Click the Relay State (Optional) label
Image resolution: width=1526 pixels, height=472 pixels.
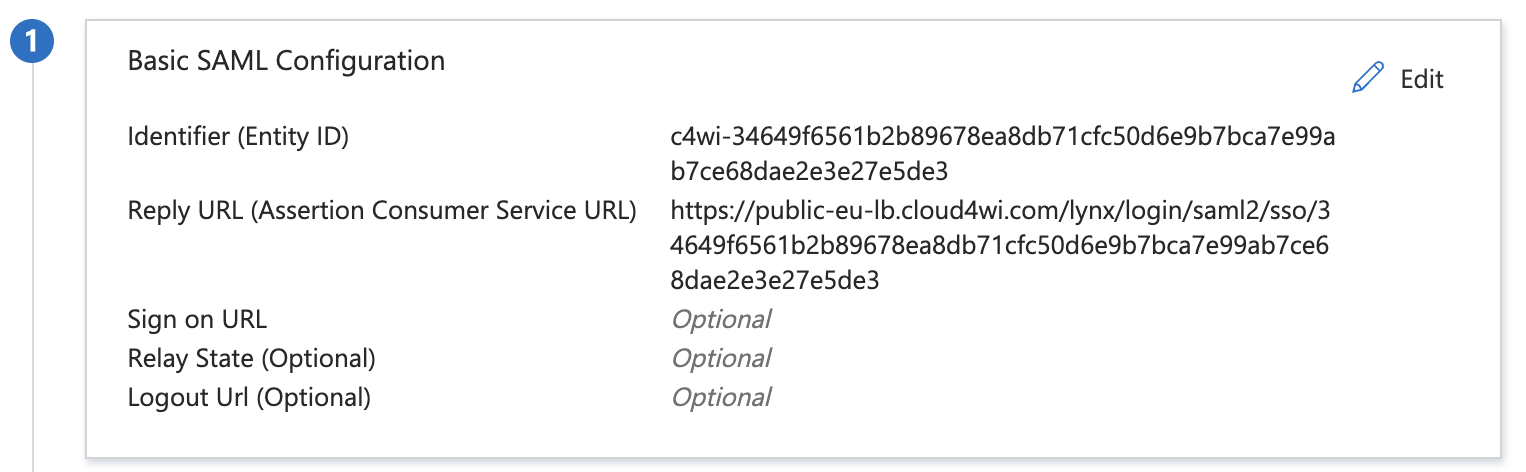pyautogui.click(x=252, y=358)
